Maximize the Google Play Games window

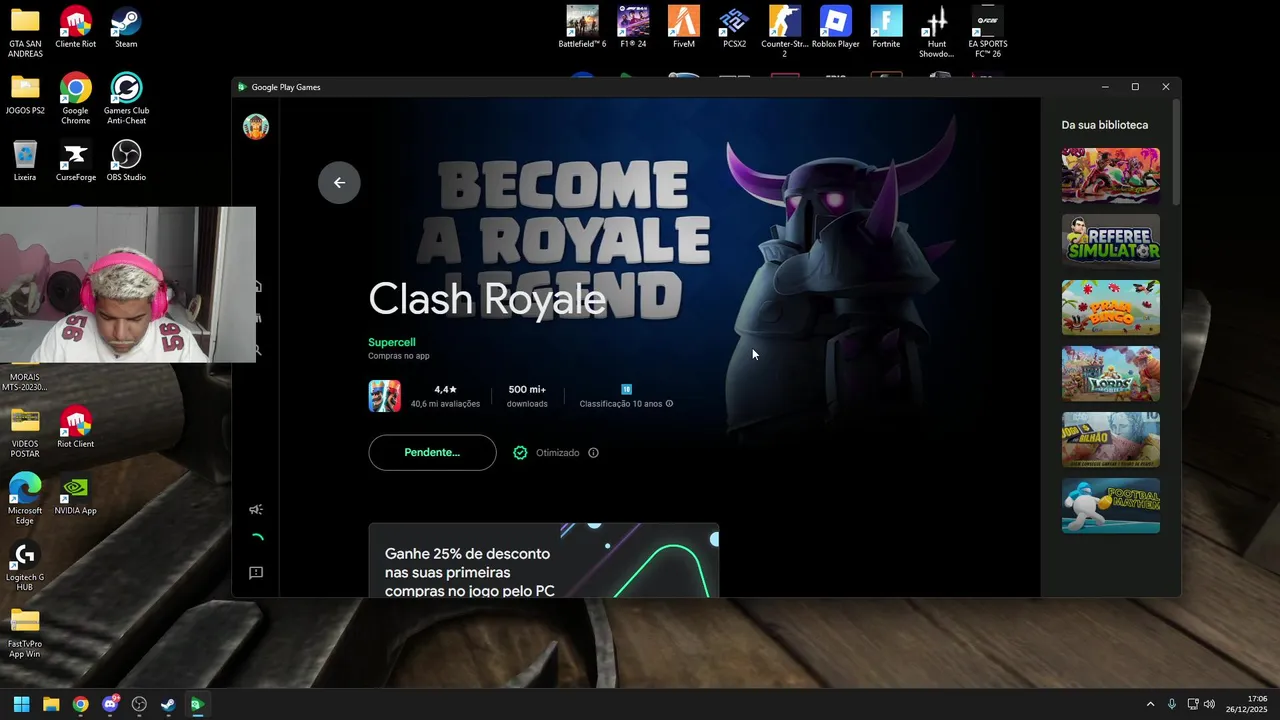point(1135,87)
